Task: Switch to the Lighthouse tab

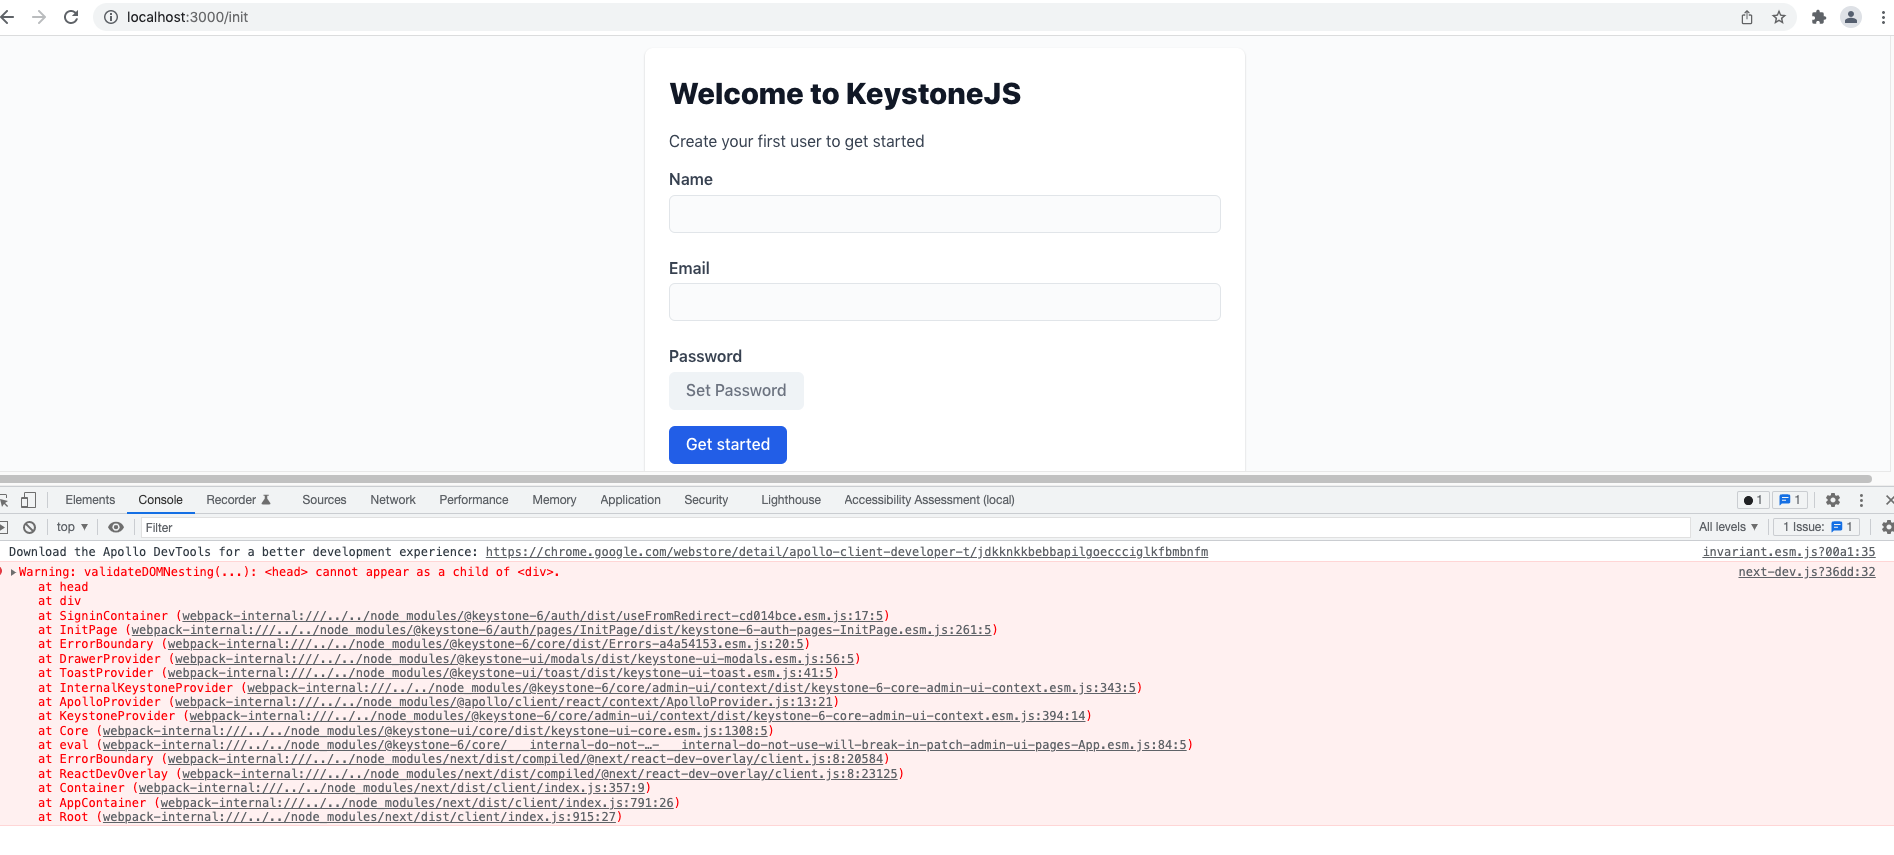Action: coord(791,500)
